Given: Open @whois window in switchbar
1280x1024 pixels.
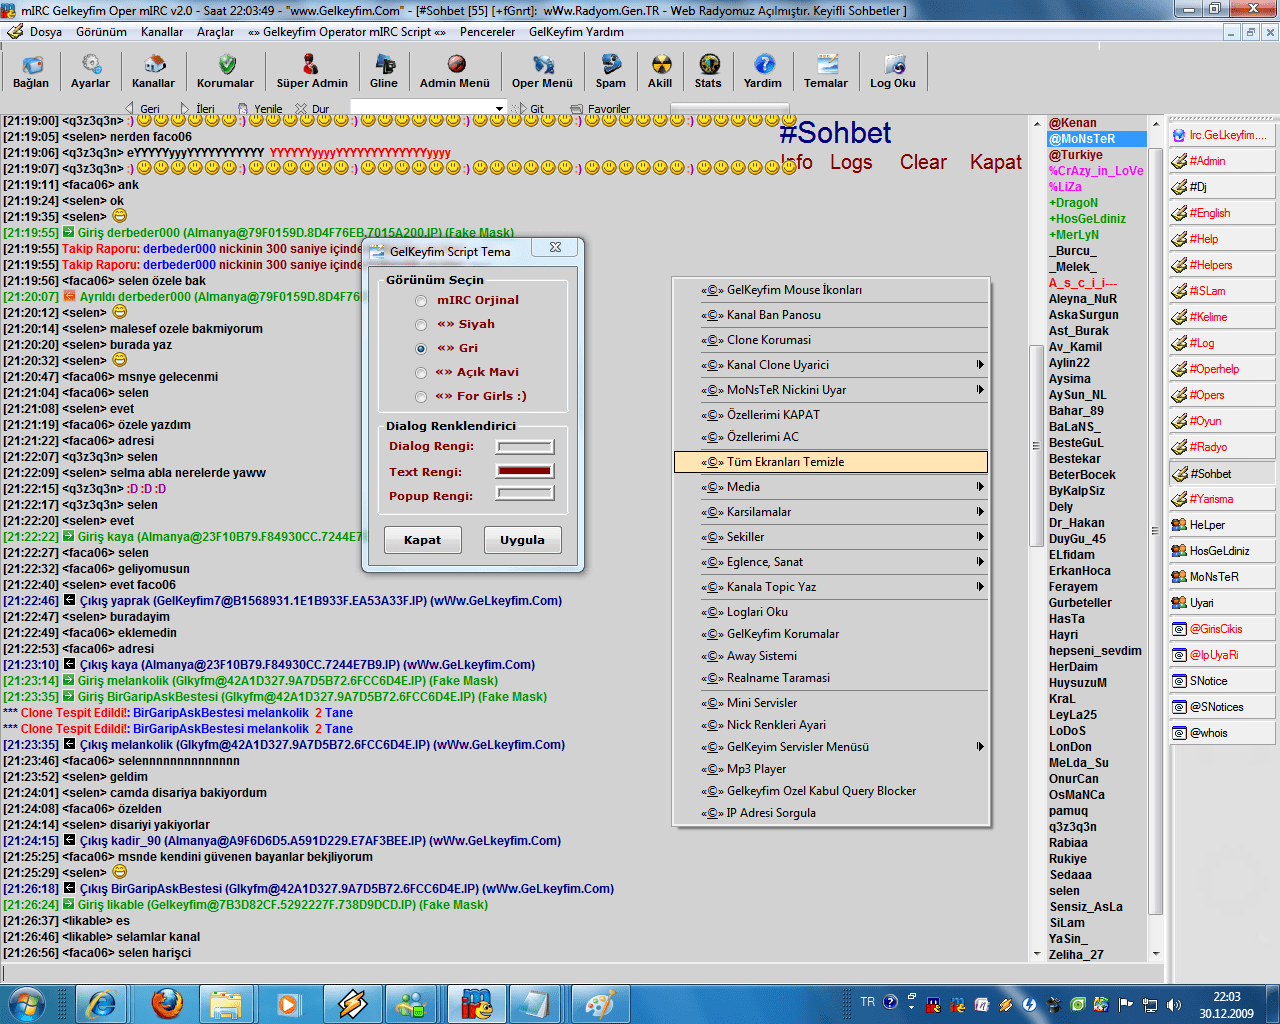Looking at the screenshot, I should pyautogui.click(x=1222, y=733).
